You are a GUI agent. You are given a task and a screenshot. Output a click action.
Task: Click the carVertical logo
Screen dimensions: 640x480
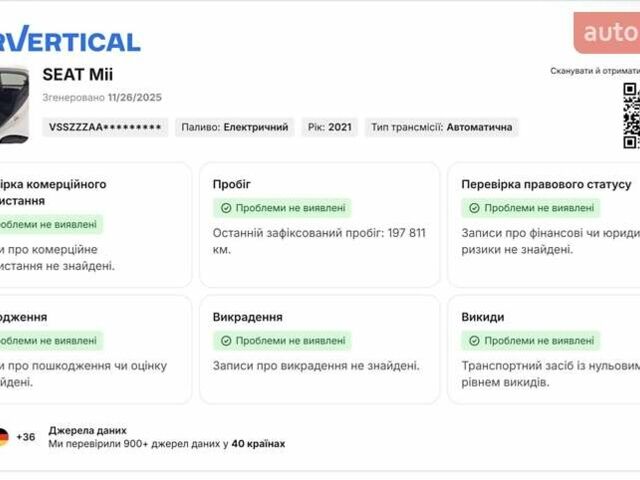tap(70, 39)
